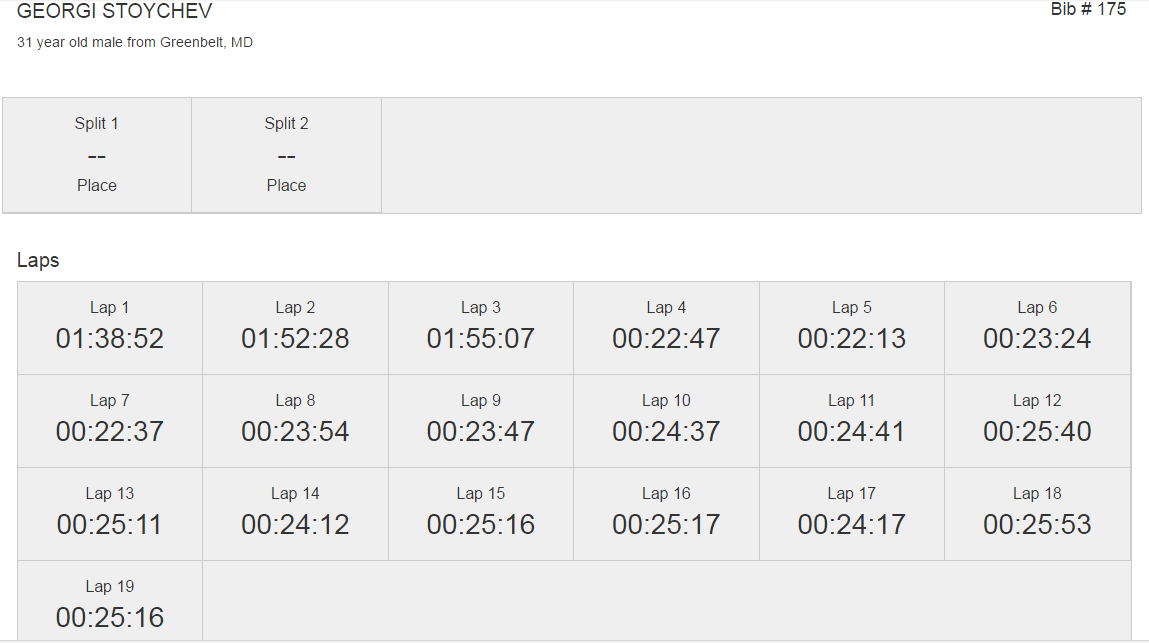
Task: Select the Lap 9 time 00:23:47
Action: point(481,432)
